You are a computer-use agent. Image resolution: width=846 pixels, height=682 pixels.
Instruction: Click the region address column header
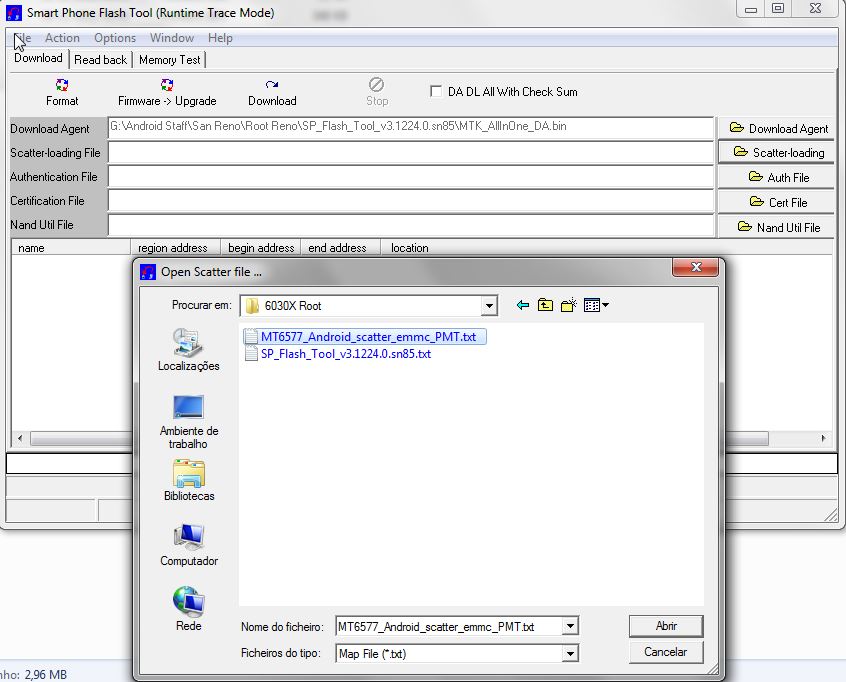(175, 248)
